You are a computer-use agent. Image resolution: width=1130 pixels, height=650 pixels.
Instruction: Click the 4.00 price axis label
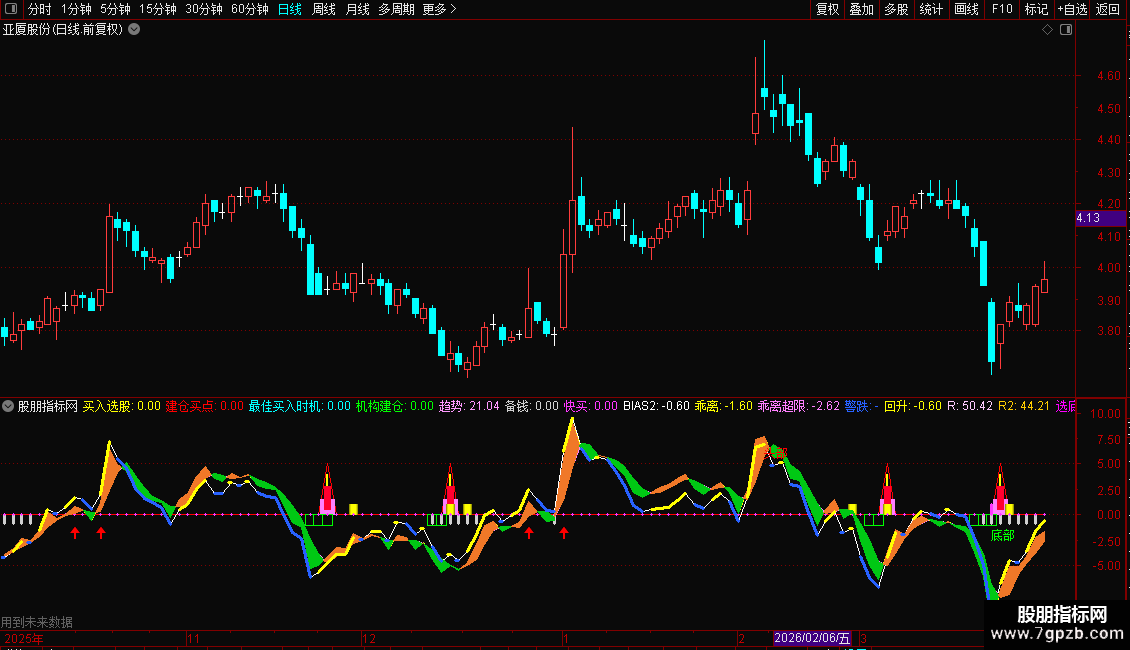click(x=1108, y=267)
